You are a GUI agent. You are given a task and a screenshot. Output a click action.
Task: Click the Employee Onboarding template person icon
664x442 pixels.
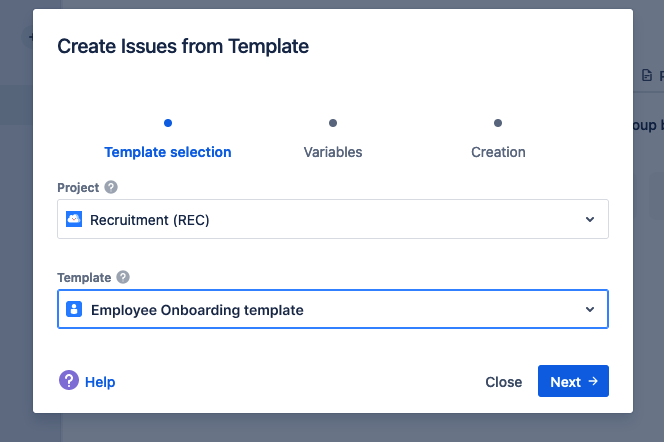pos(74,310)
